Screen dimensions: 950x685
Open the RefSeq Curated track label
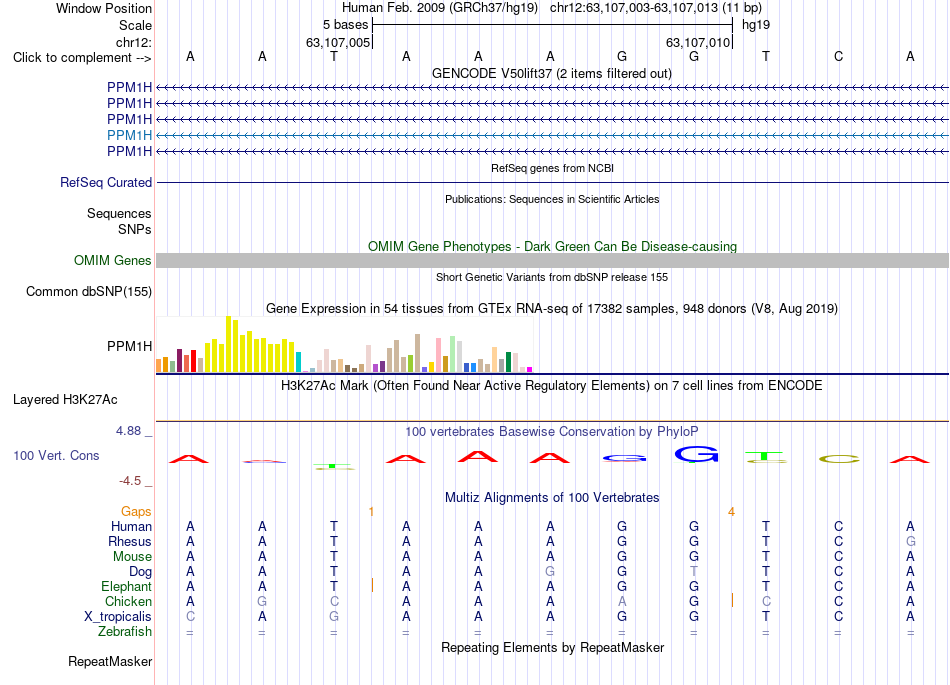point(105,182)
